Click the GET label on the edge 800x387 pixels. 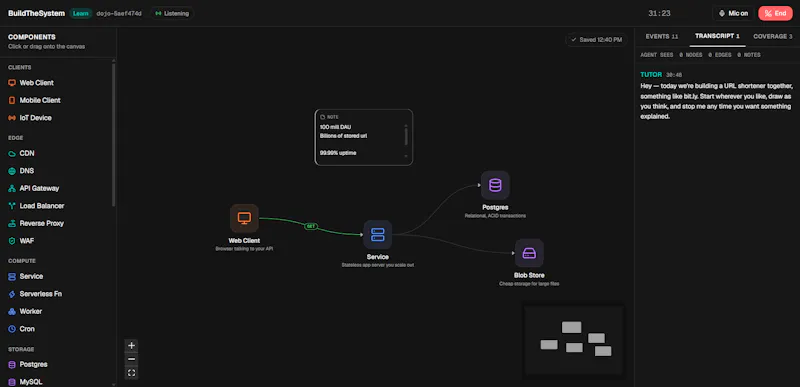coord(311,226)
